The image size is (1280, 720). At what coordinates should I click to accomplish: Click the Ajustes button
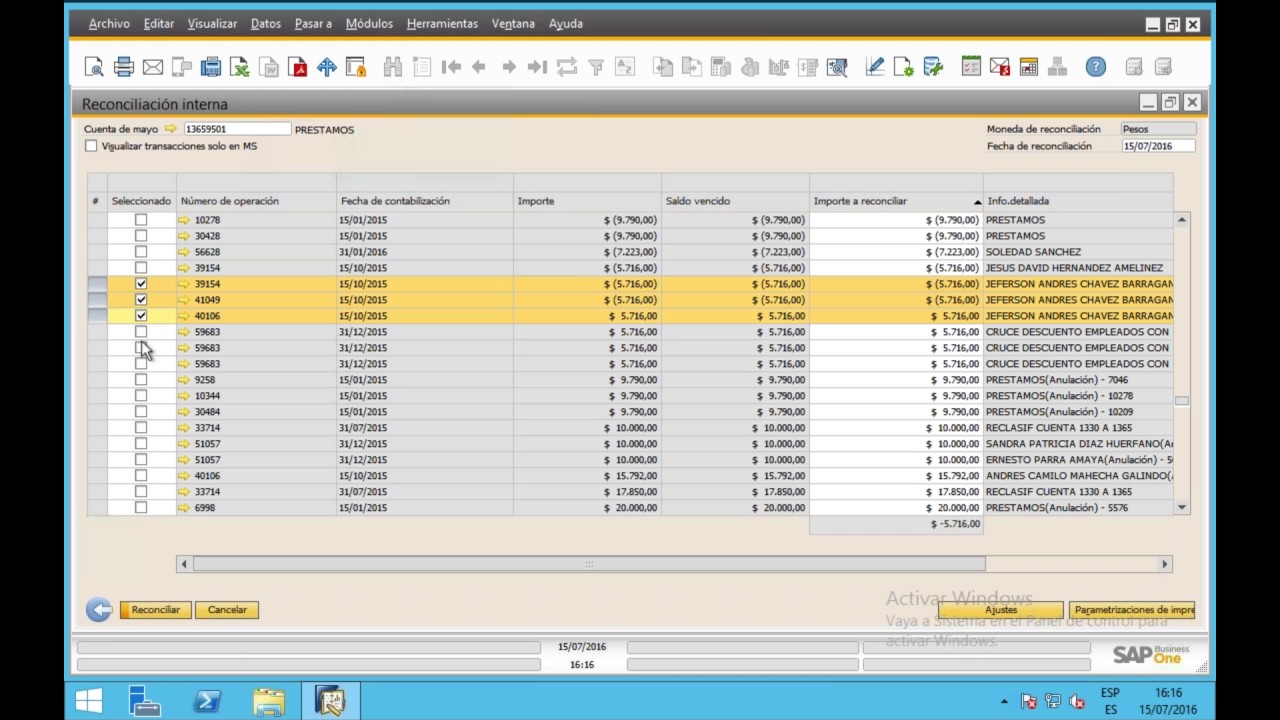point(1000,610)
